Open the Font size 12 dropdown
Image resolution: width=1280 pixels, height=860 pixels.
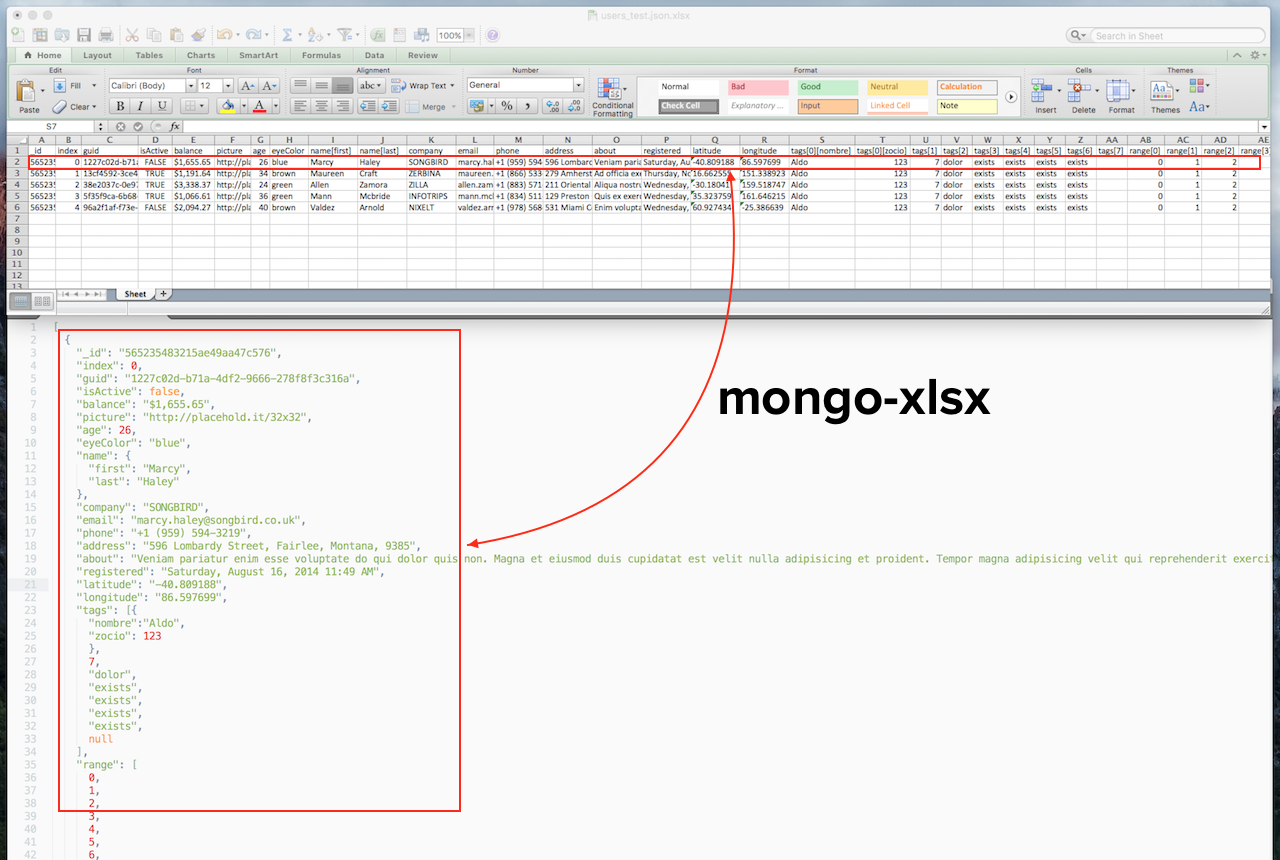[228, 86]
